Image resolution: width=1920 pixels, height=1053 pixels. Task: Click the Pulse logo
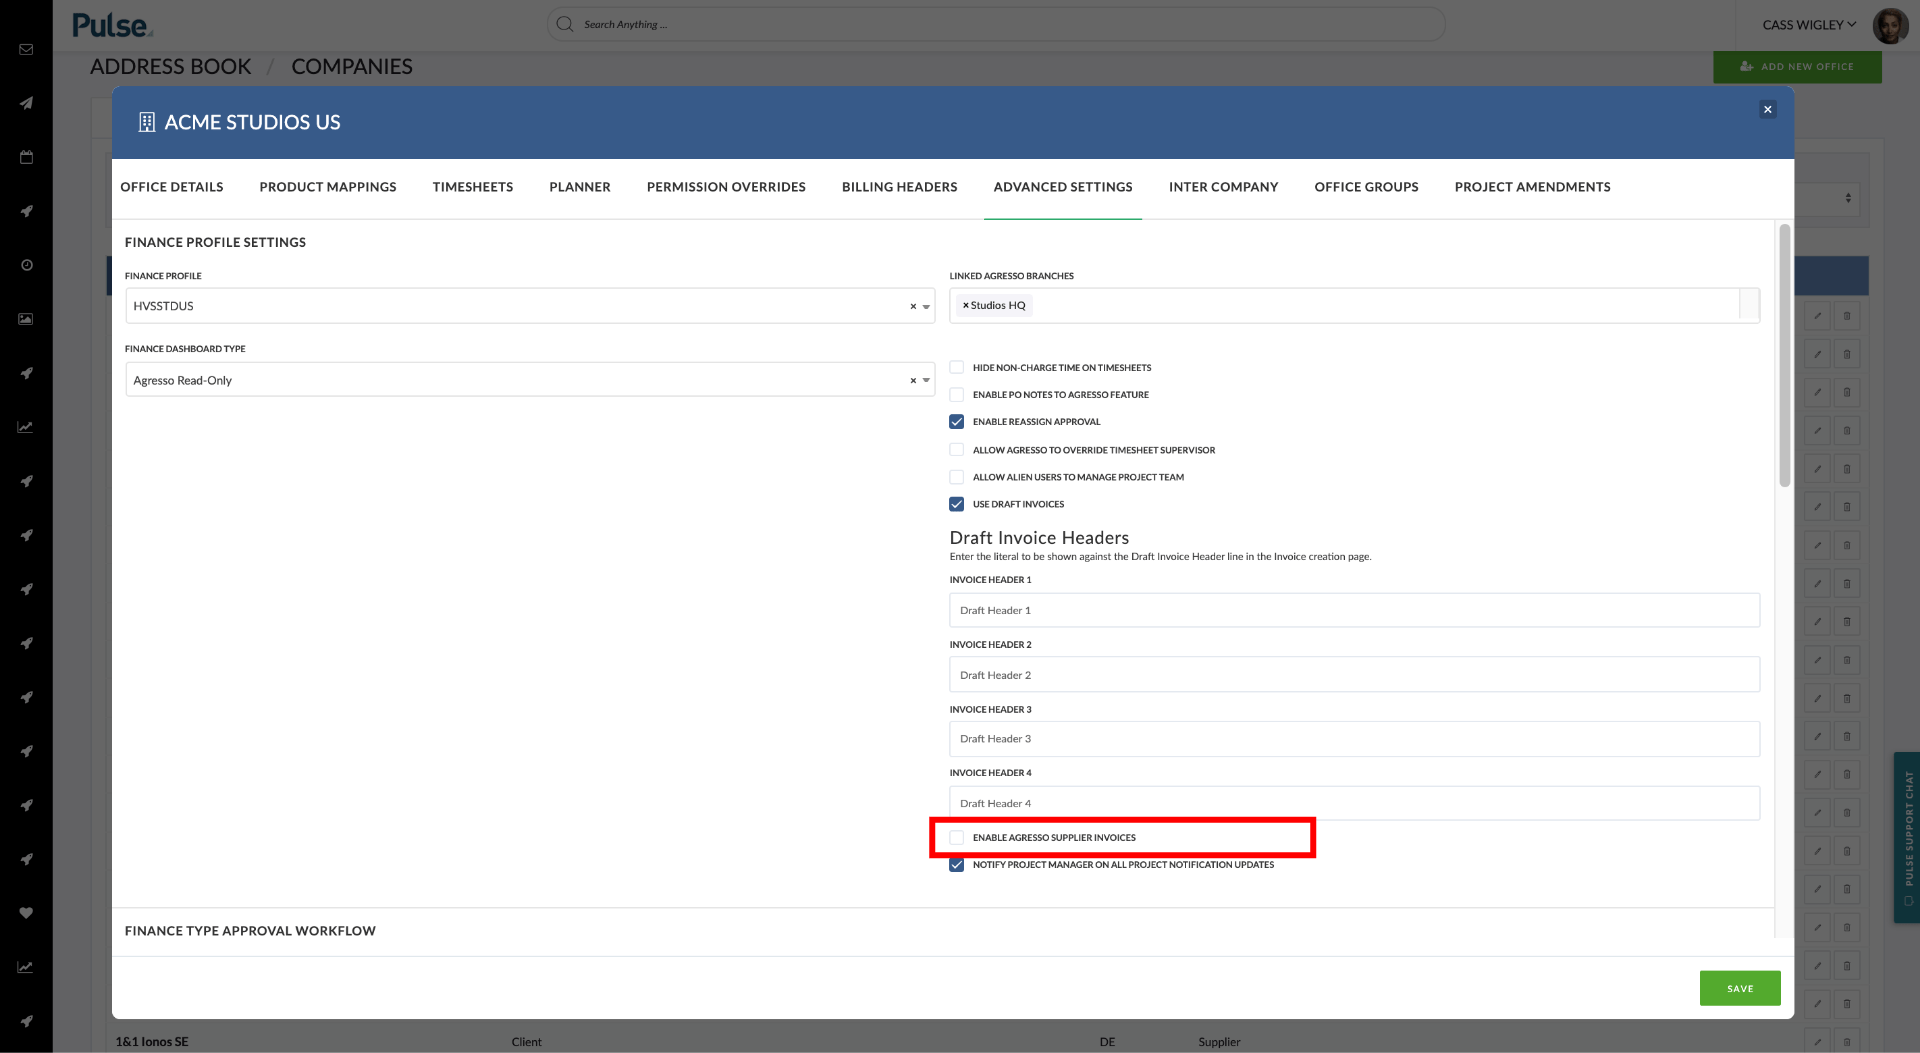click(112, 25)
